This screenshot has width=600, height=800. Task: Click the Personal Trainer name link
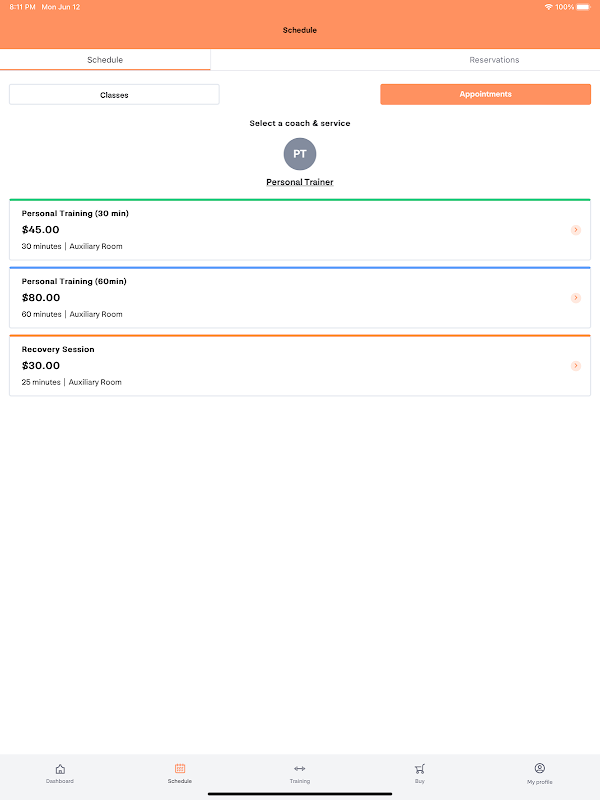click(300, 182)
